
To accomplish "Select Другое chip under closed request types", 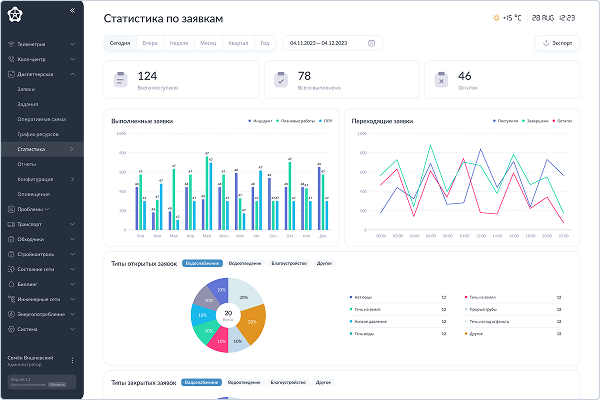I will point(323,382).
